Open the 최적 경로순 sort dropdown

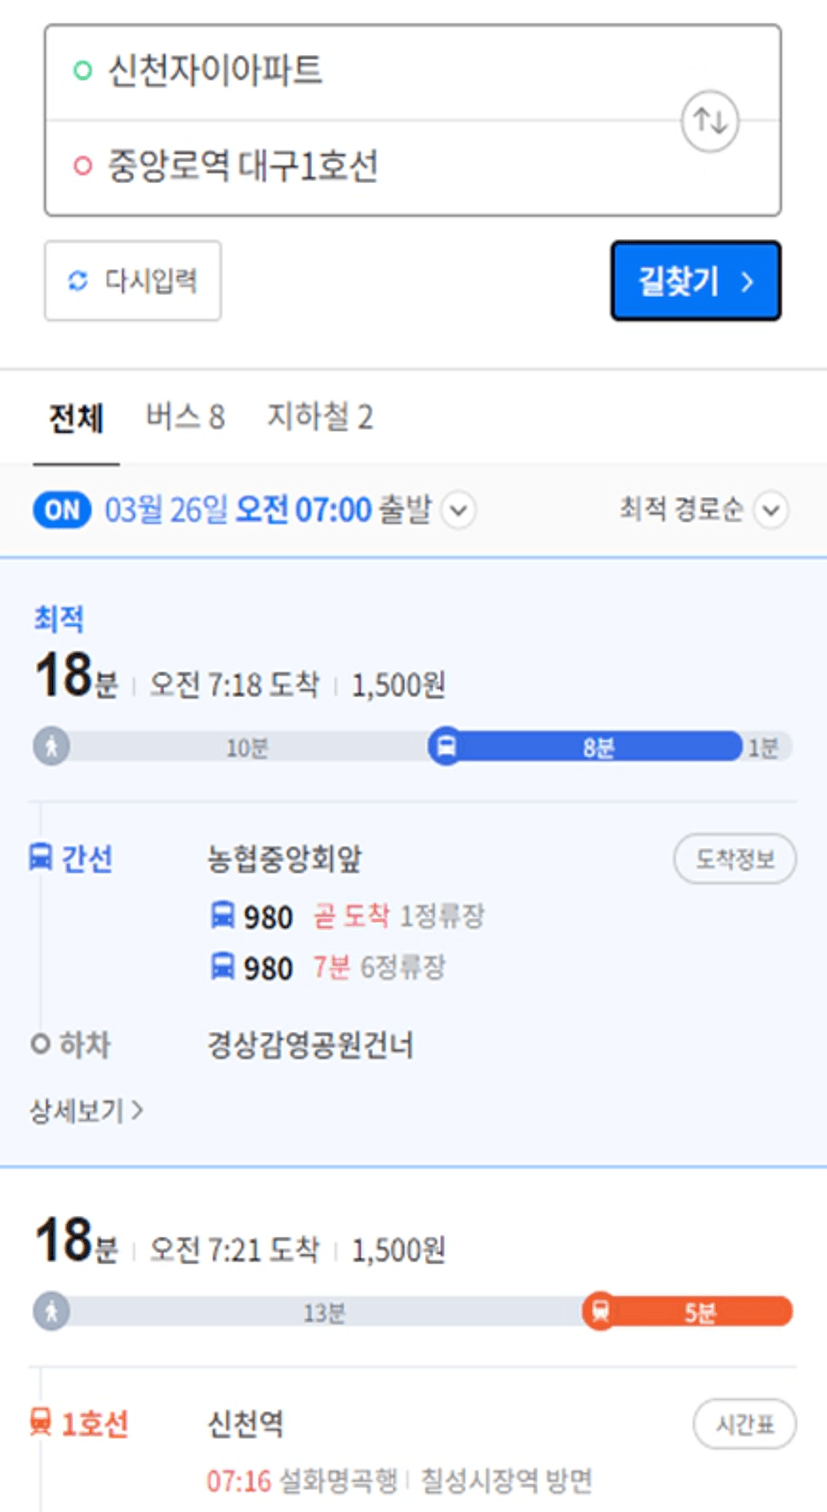(x=705, y=510)
